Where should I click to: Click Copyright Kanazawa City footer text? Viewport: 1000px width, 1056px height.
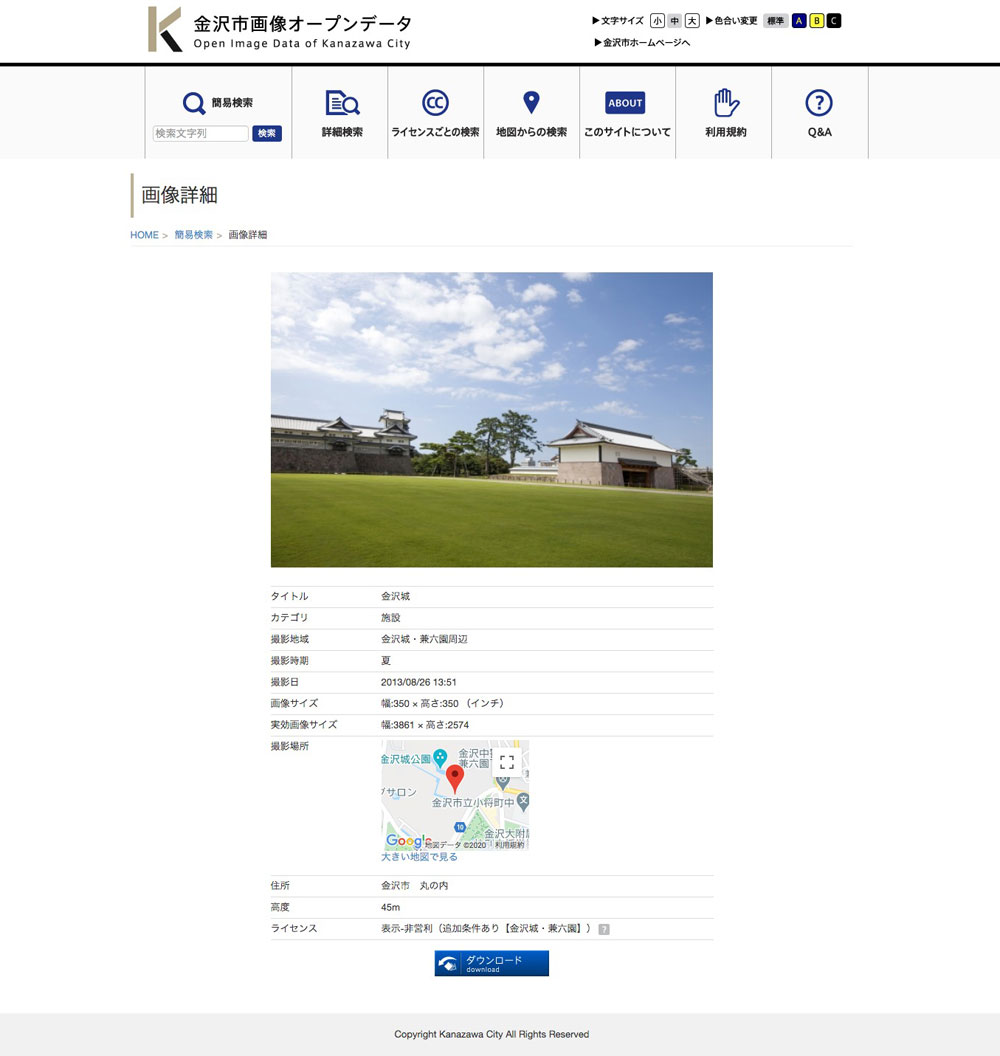[x=492, y=1034]
